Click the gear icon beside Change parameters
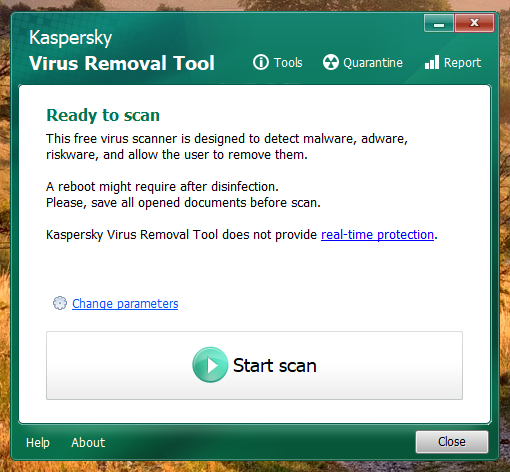Image resolution: width=510 pixels, height=472 pixels. click(60, 303)
